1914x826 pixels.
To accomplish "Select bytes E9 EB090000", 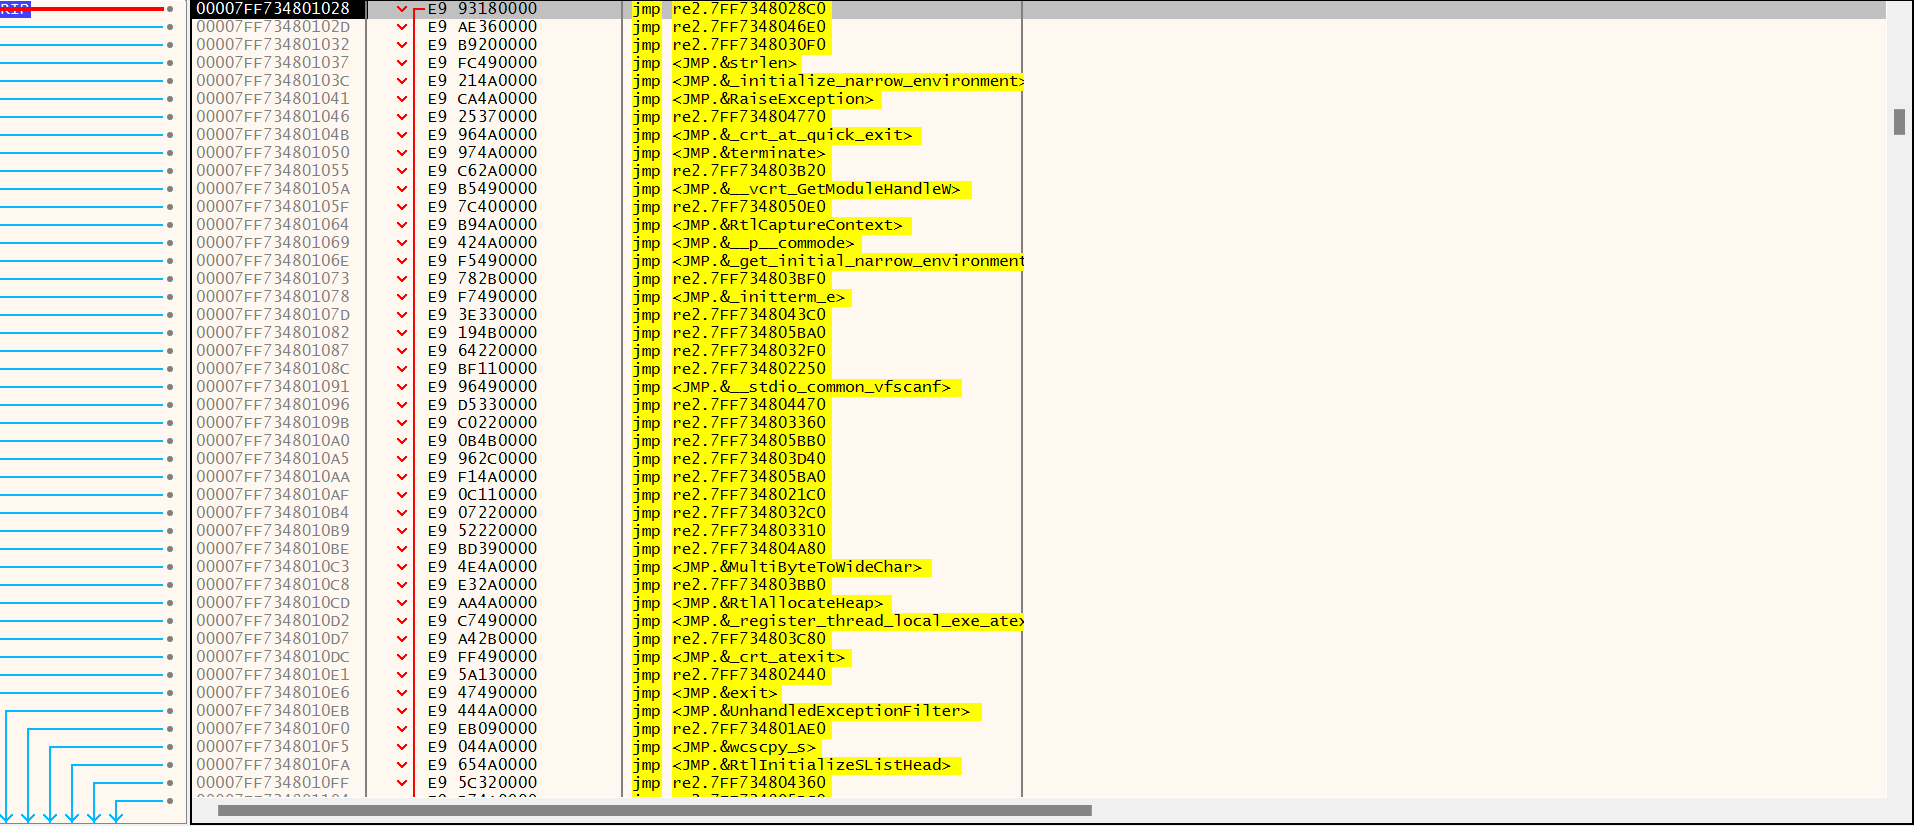I will point(482,729).
